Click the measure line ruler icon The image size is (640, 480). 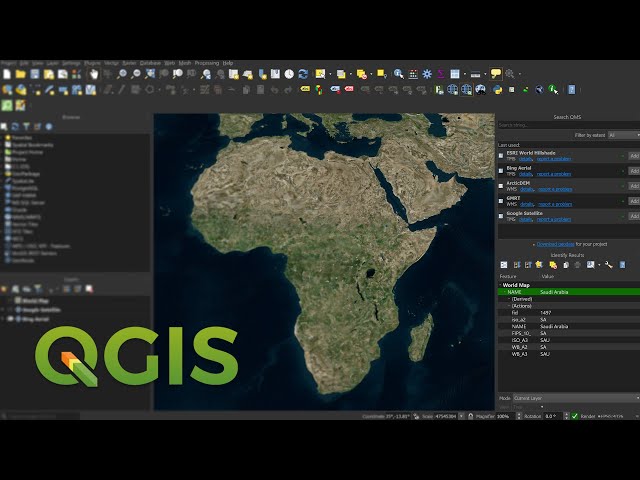pos(475,74)
